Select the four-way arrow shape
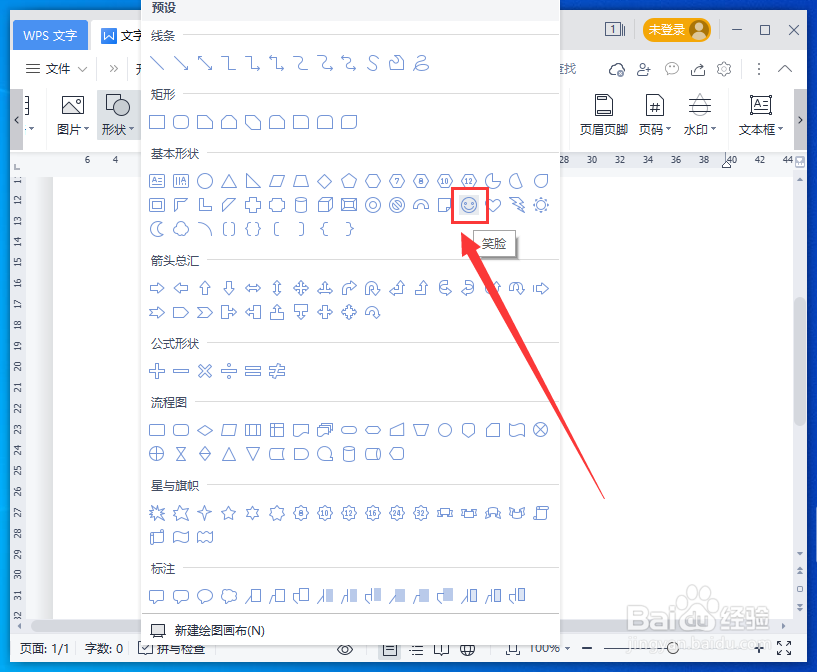Image resolution: width=817 pixels, height=672 pixels. [x=301, y=288]
